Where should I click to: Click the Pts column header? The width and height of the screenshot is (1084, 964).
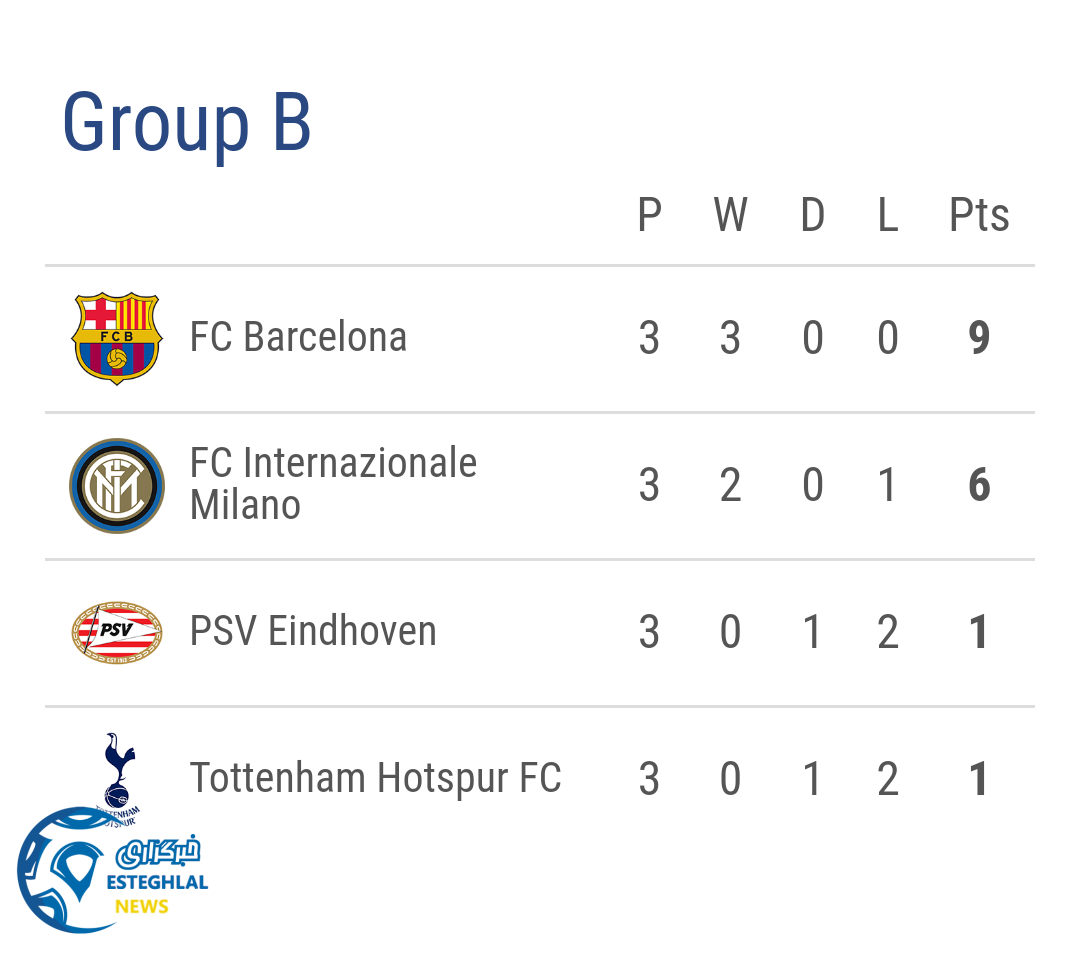[x=979, y=215]
